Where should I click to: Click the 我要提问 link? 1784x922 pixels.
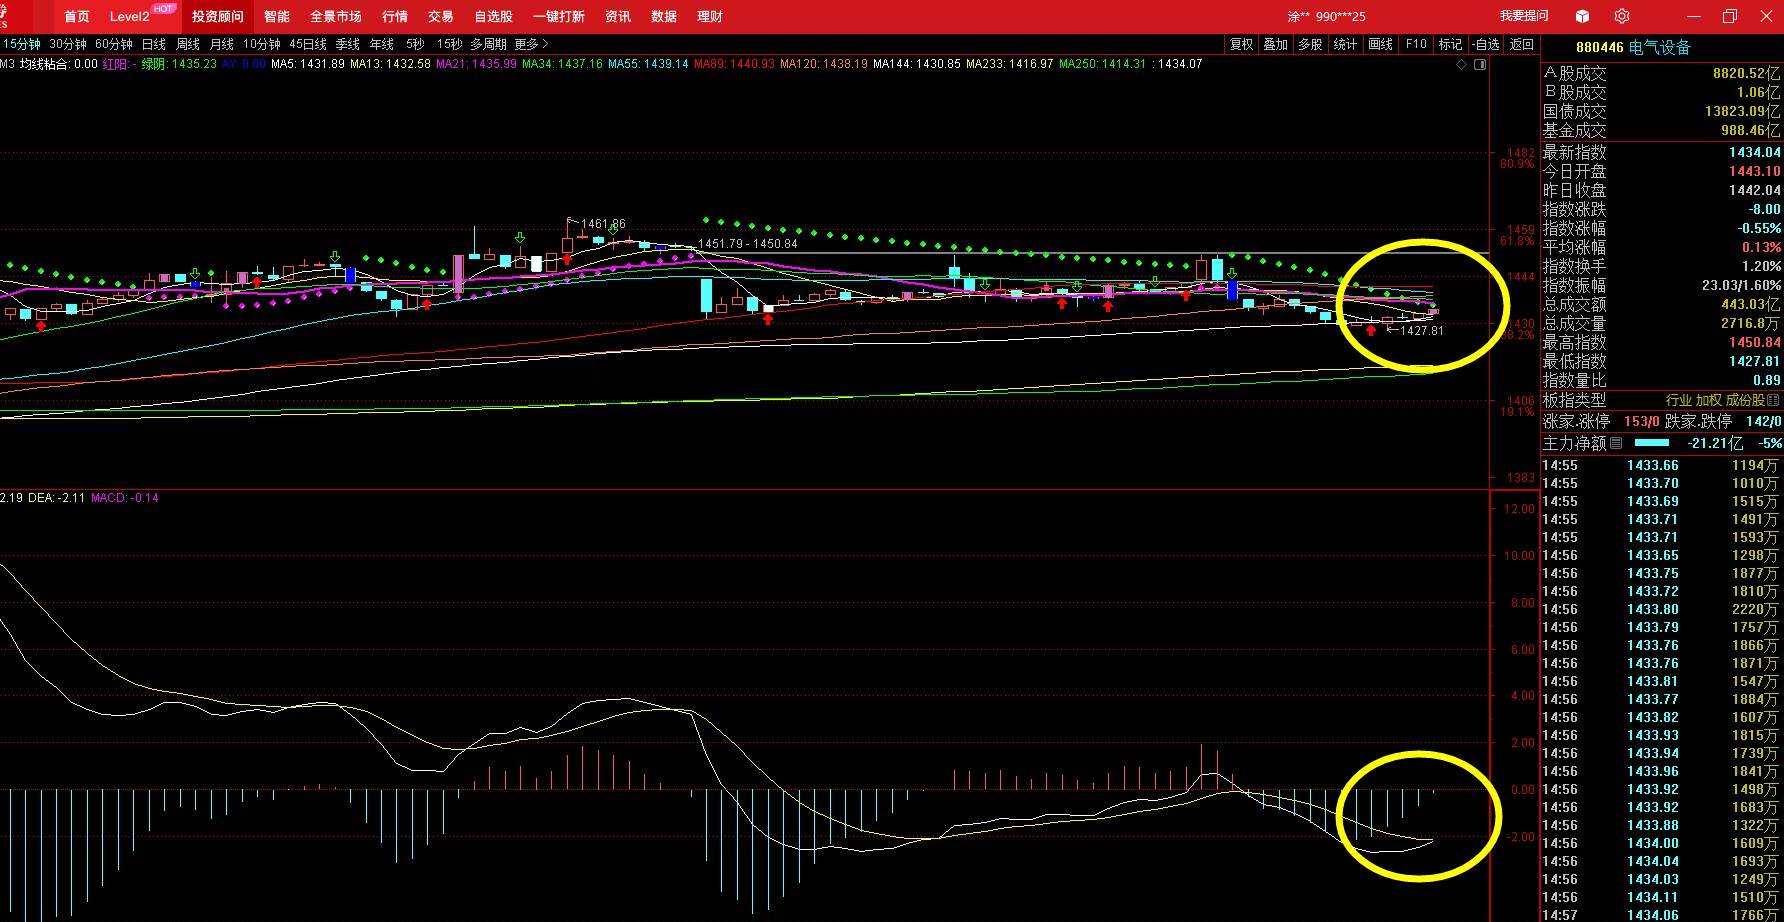[x=1524, y=16]
